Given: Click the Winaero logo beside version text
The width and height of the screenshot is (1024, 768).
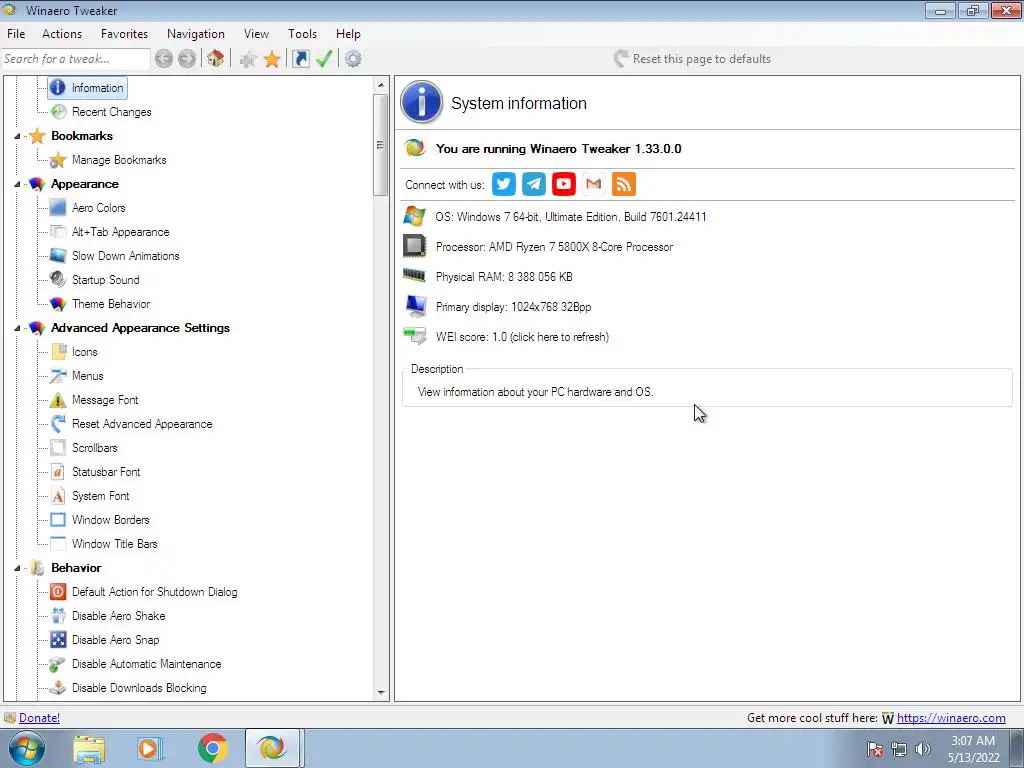Looking at the screenshot, I should pos(415,148).
